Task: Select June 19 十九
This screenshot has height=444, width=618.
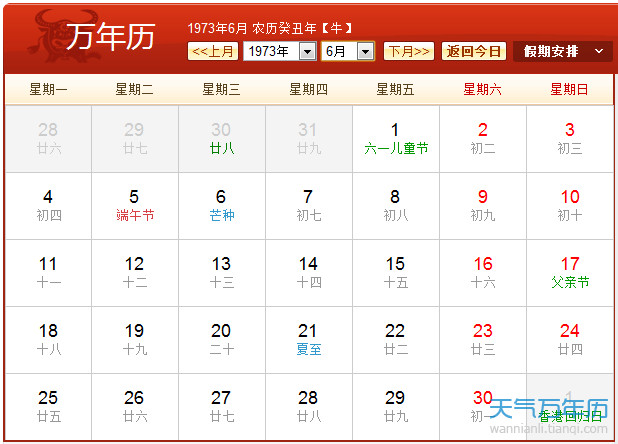Action: (135, 340)
